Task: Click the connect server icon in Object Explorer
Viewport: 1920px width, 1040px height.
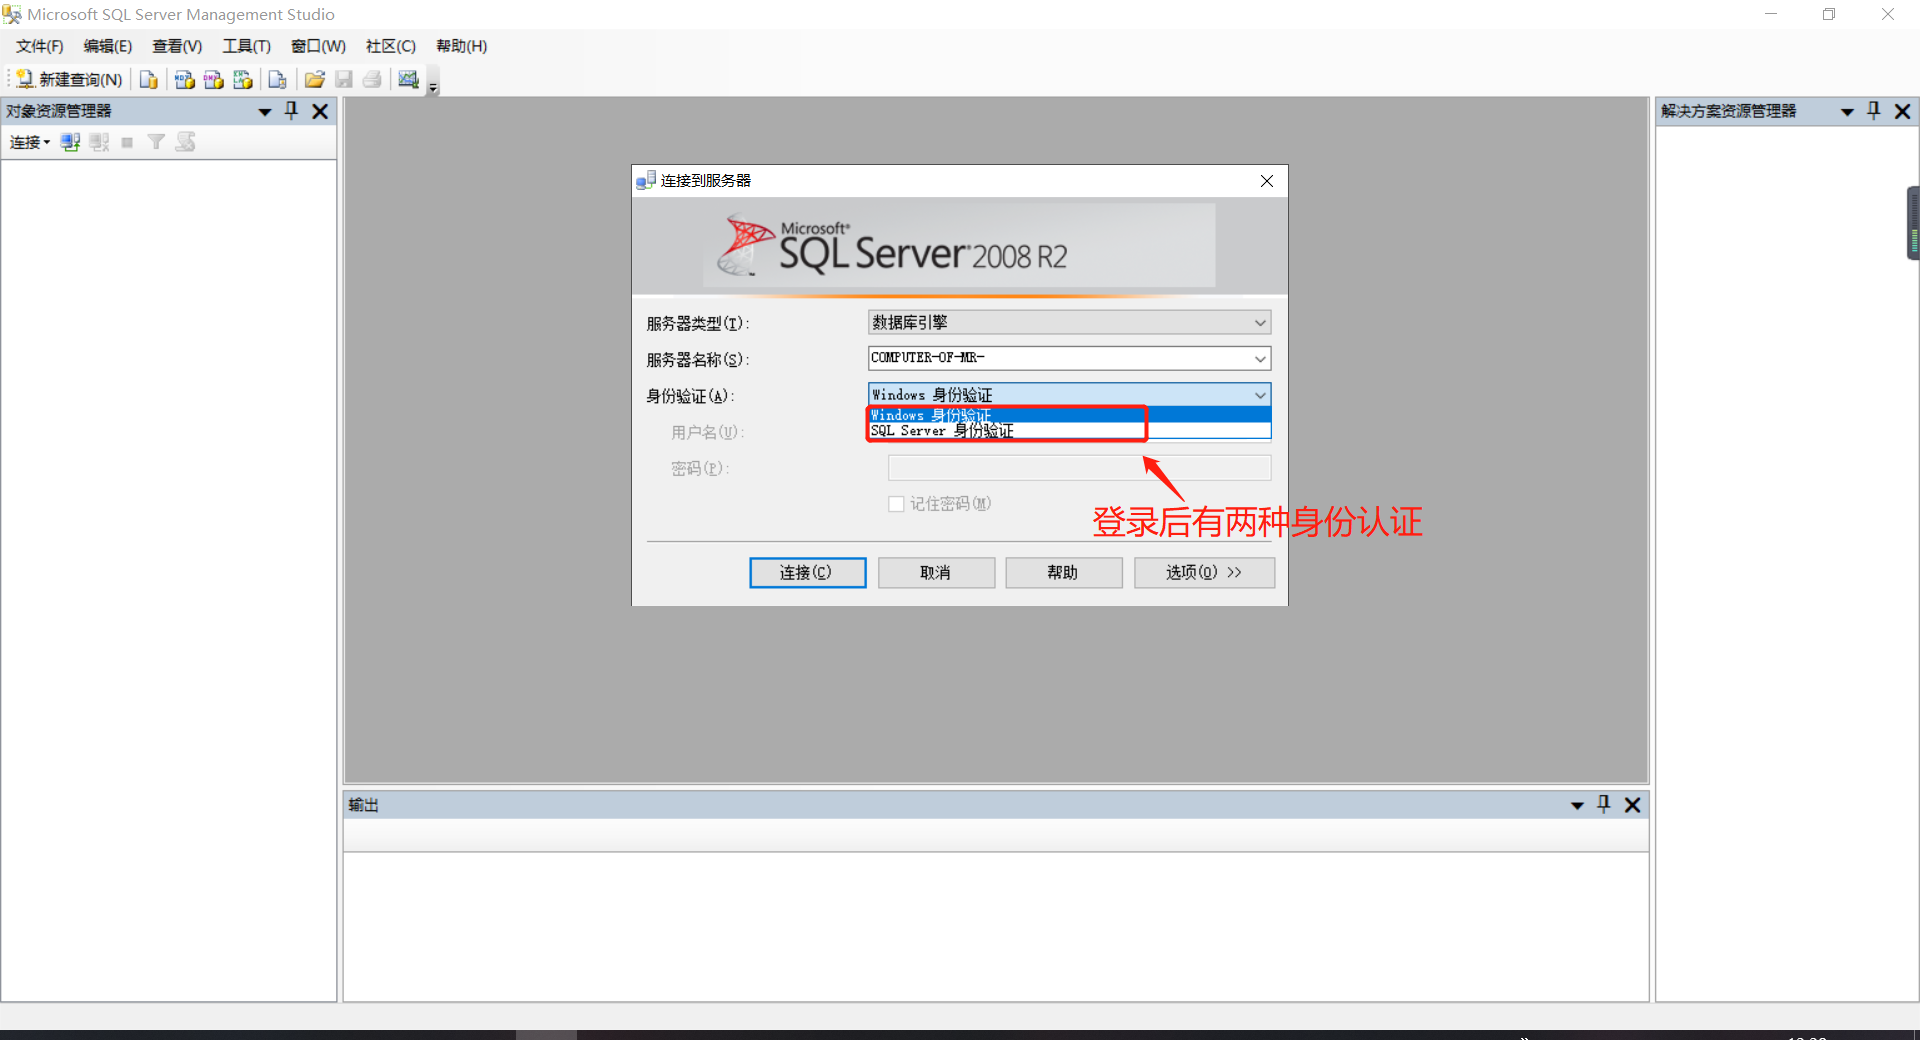Action: click(69, 142)
